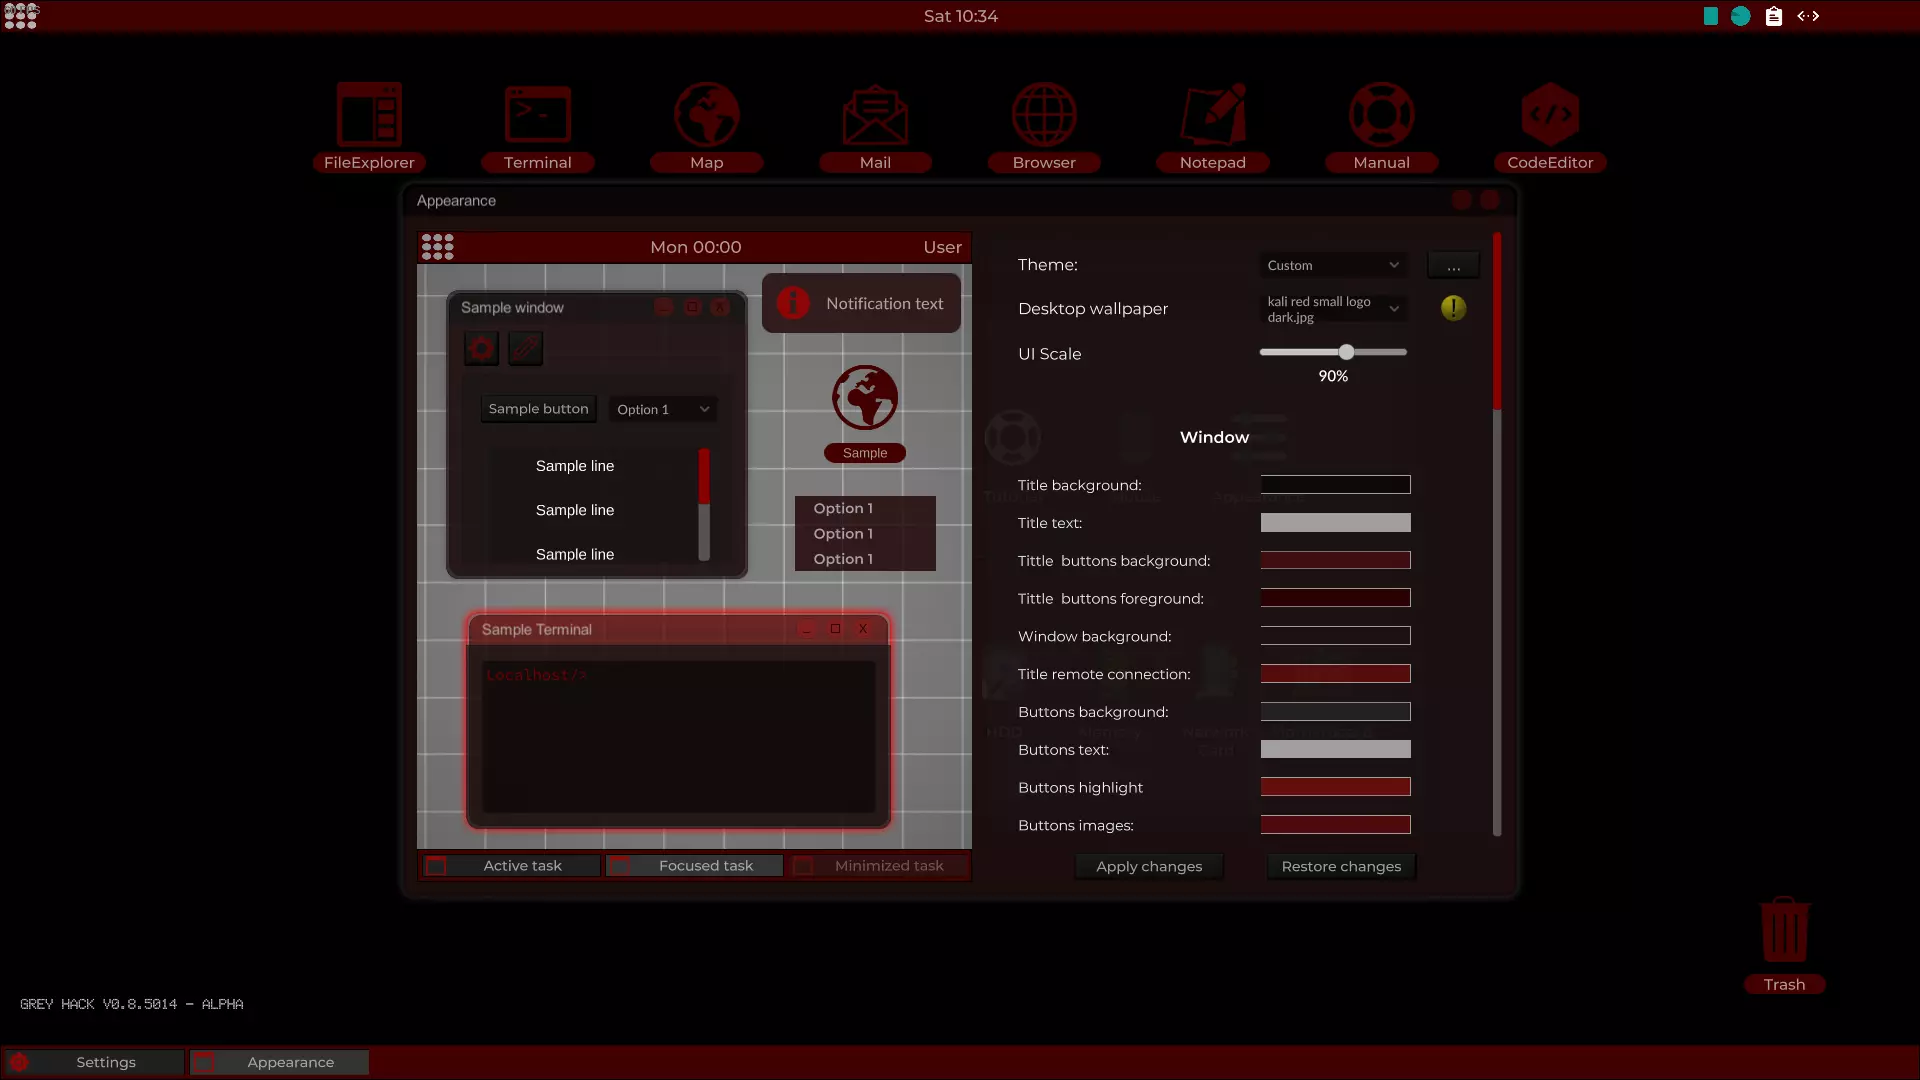Expand the Theme dropdown set to Custom
The height and width of the screenshot is (1080, 1920).
[x=1332, y=265]
